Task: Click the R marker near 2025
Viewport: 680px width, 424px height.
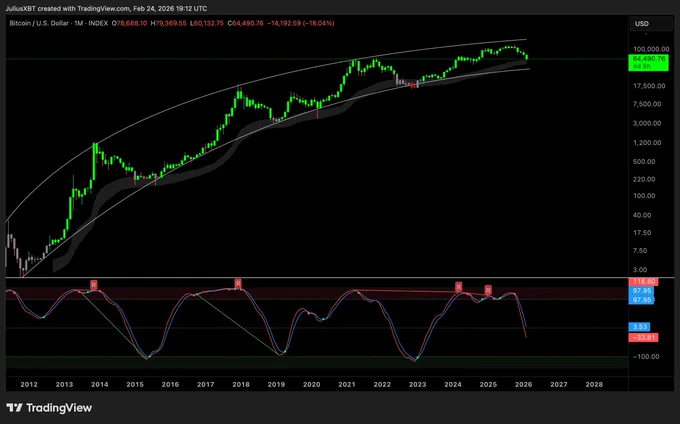Action: [488, 290]
